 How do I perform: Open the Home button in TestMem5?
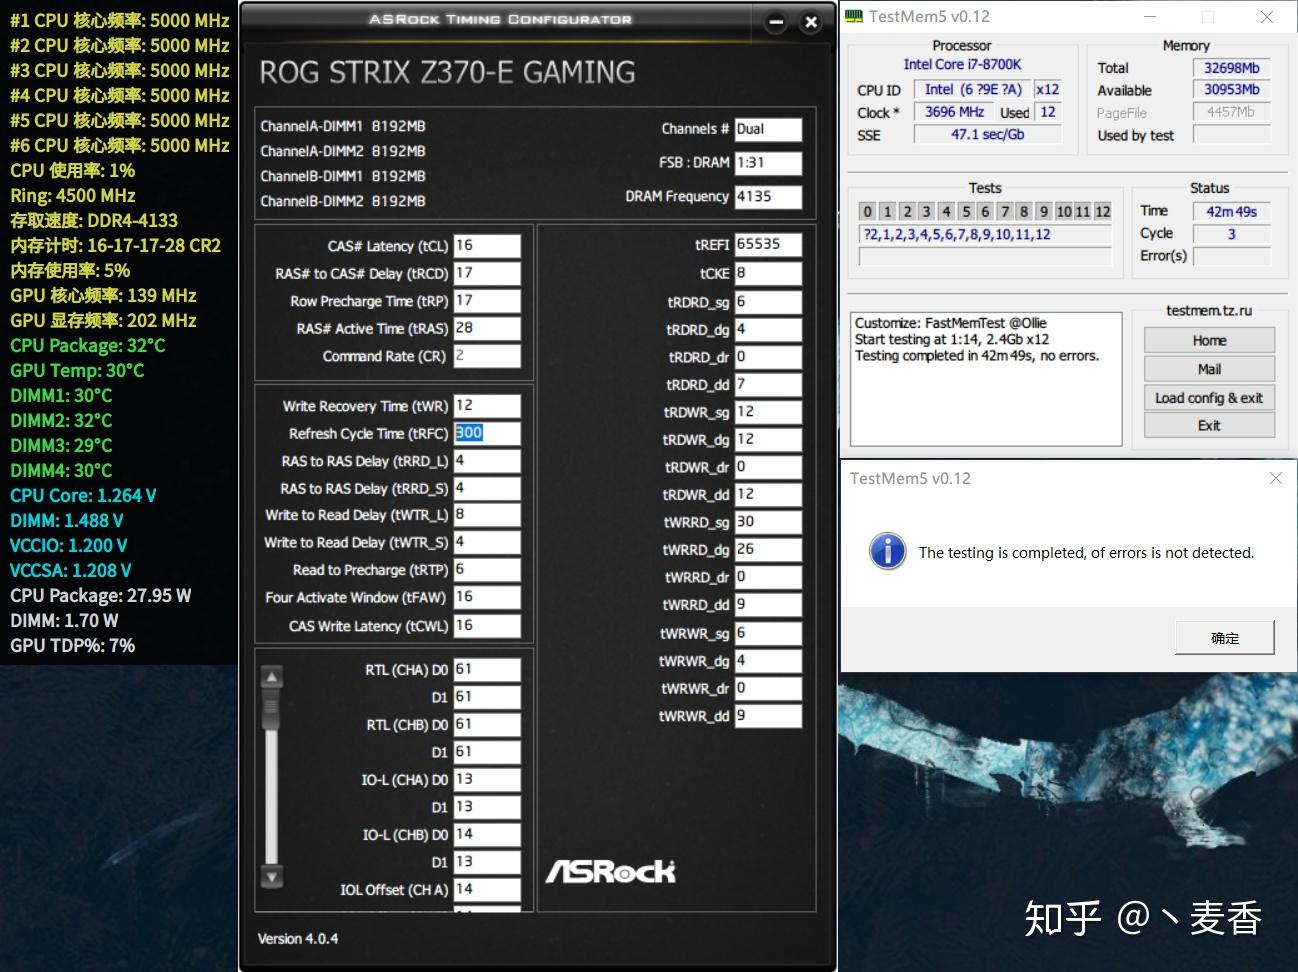point(1209,340)
